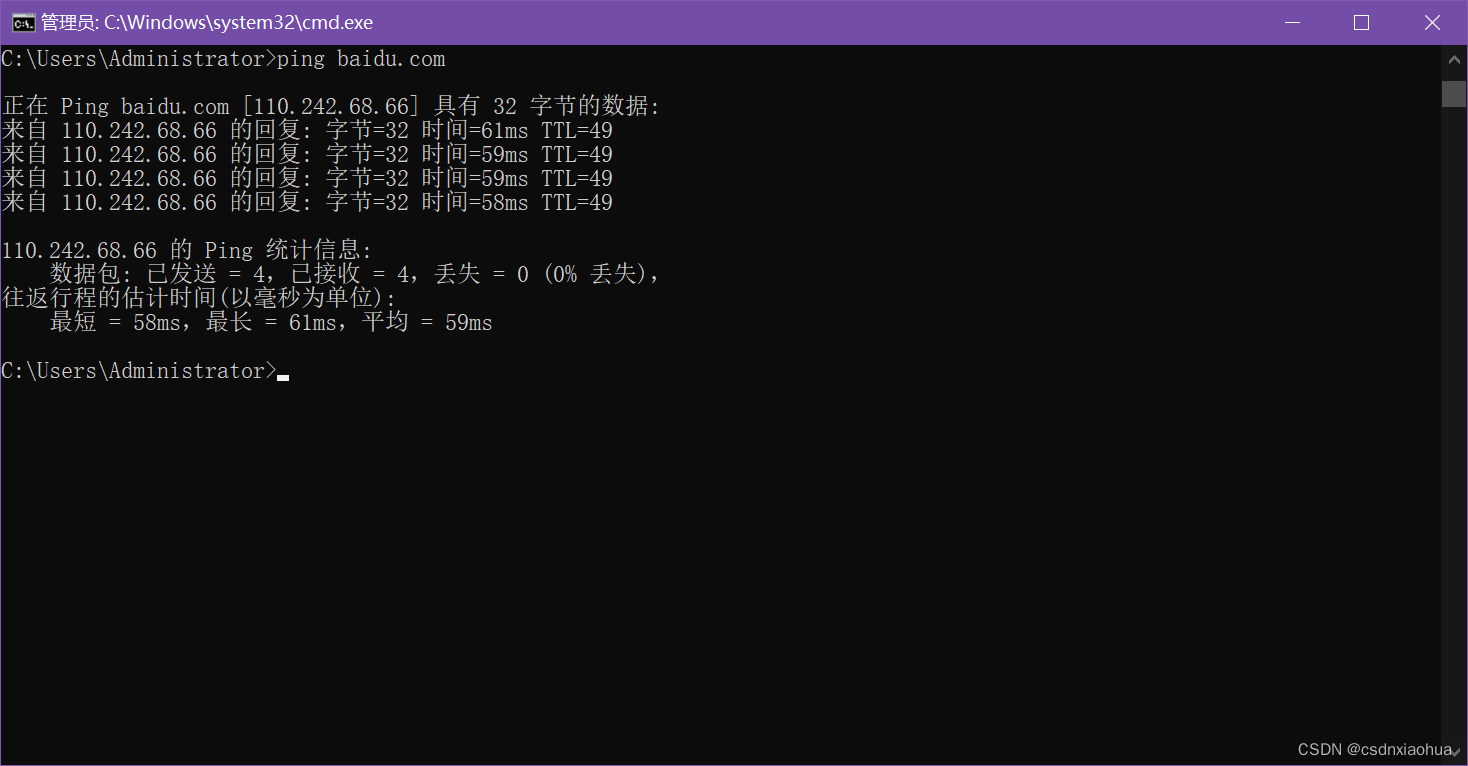This screenshot has height=766, width=1468.
Task: Click the "往返行程的估计时间" line
Action: coord(199,298)
